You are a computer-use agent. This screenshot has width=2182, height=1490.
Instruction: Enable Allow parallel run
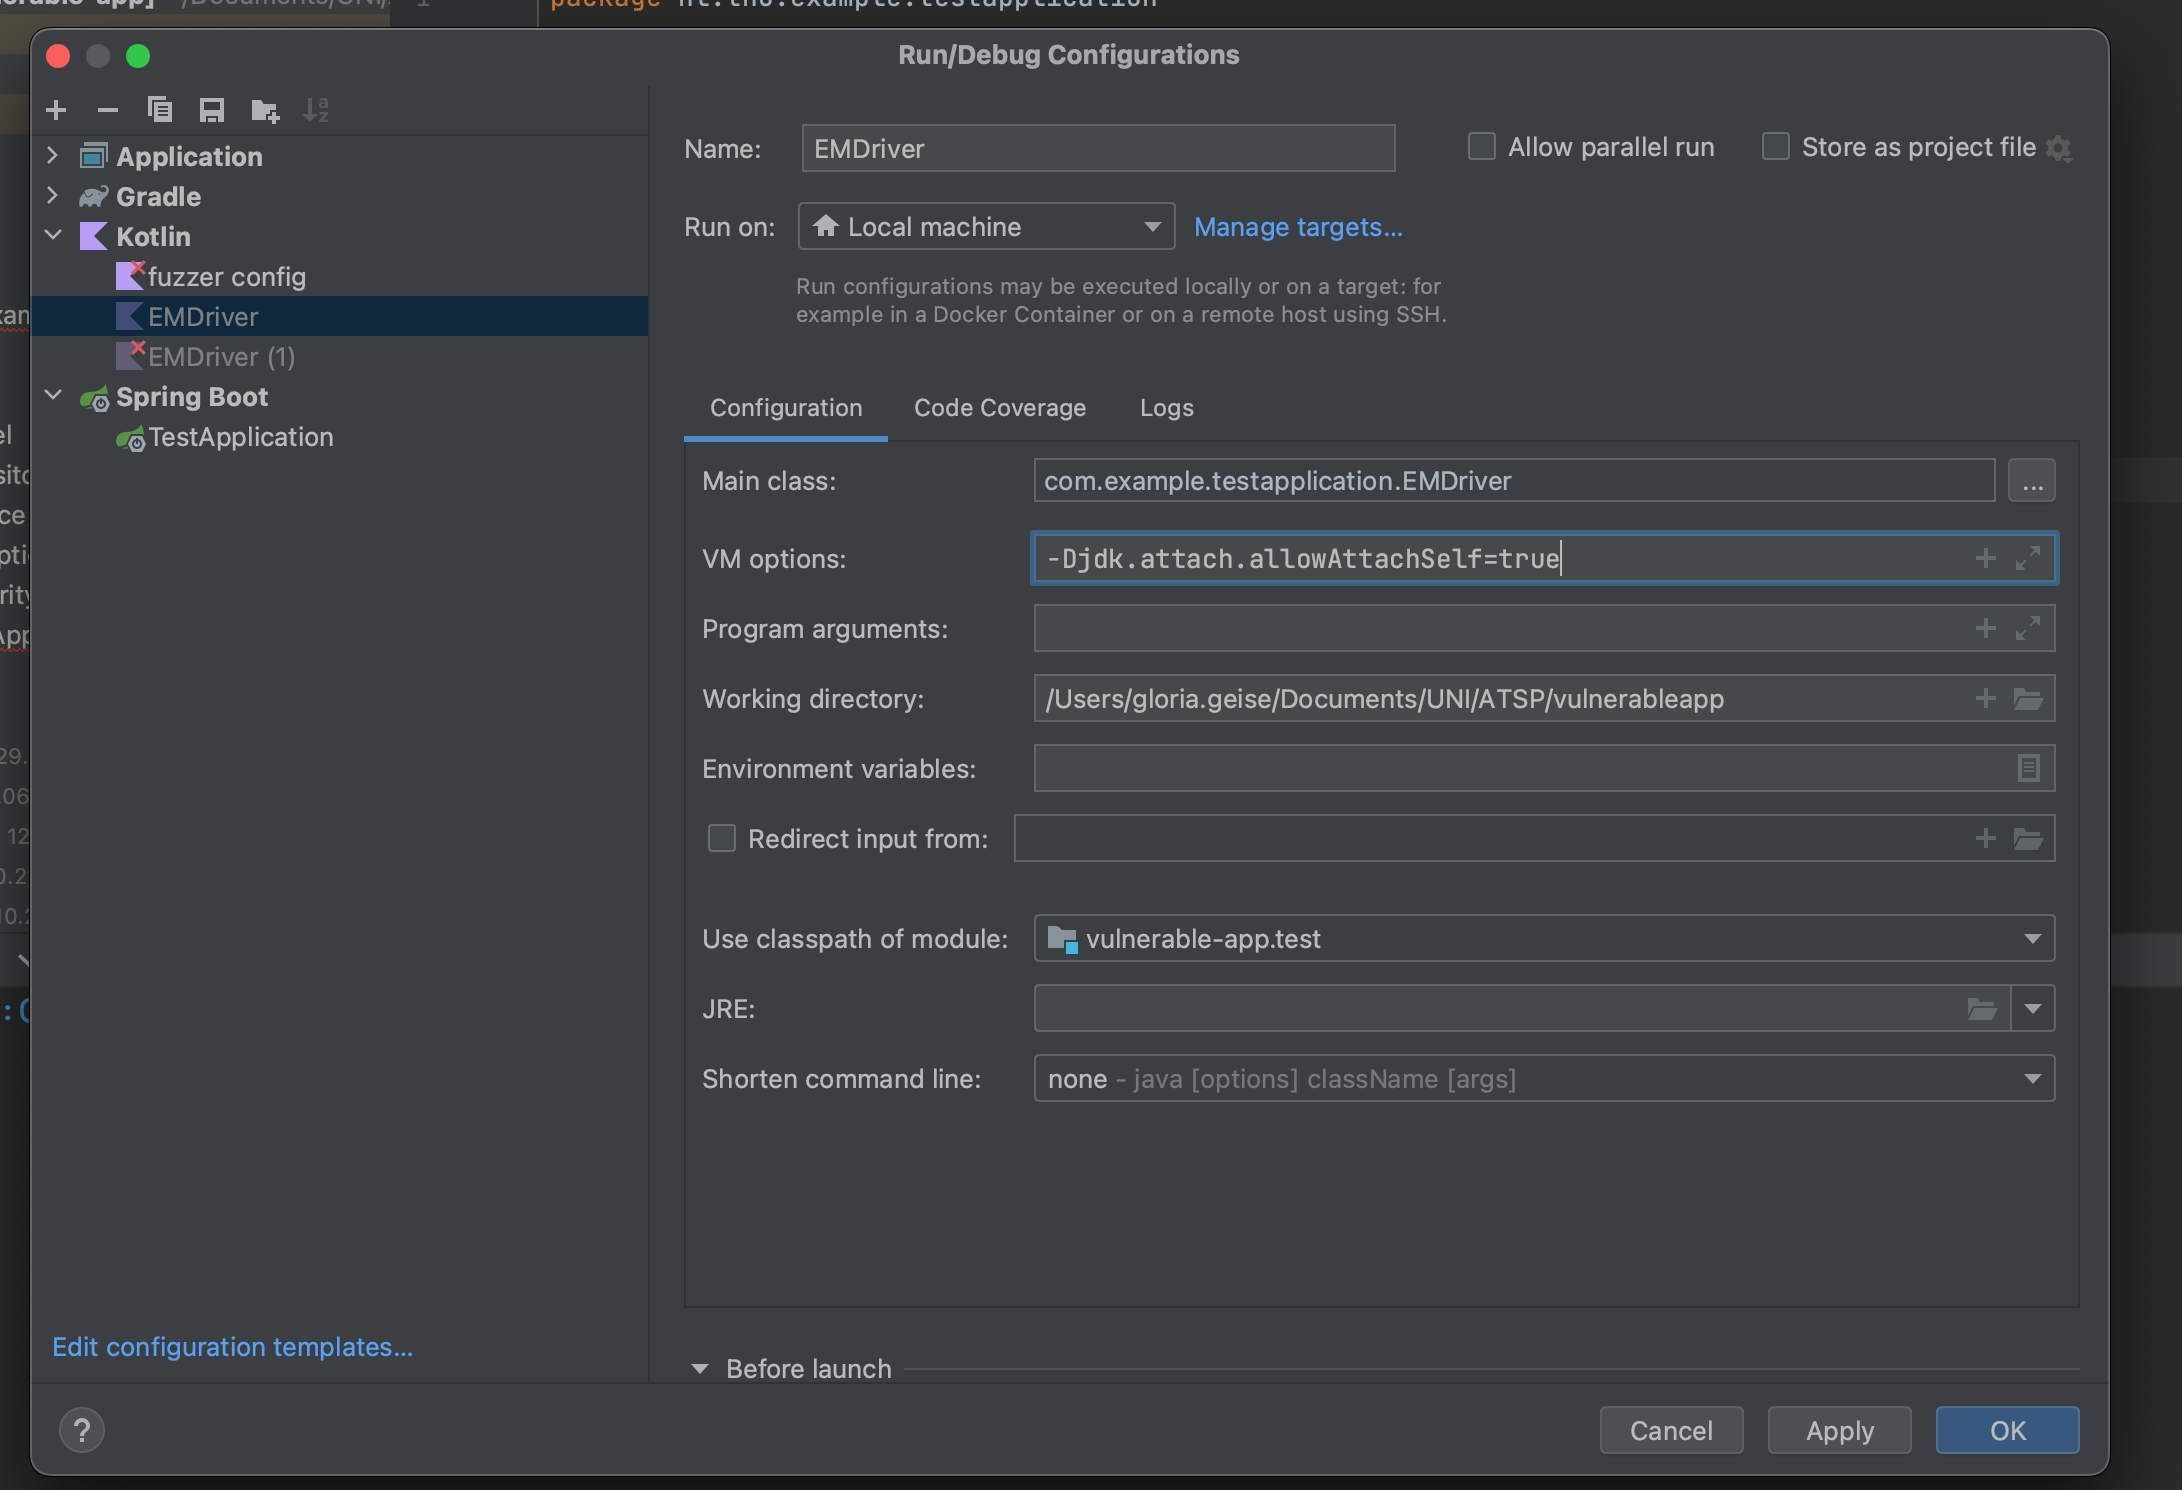coord(1481,146)
